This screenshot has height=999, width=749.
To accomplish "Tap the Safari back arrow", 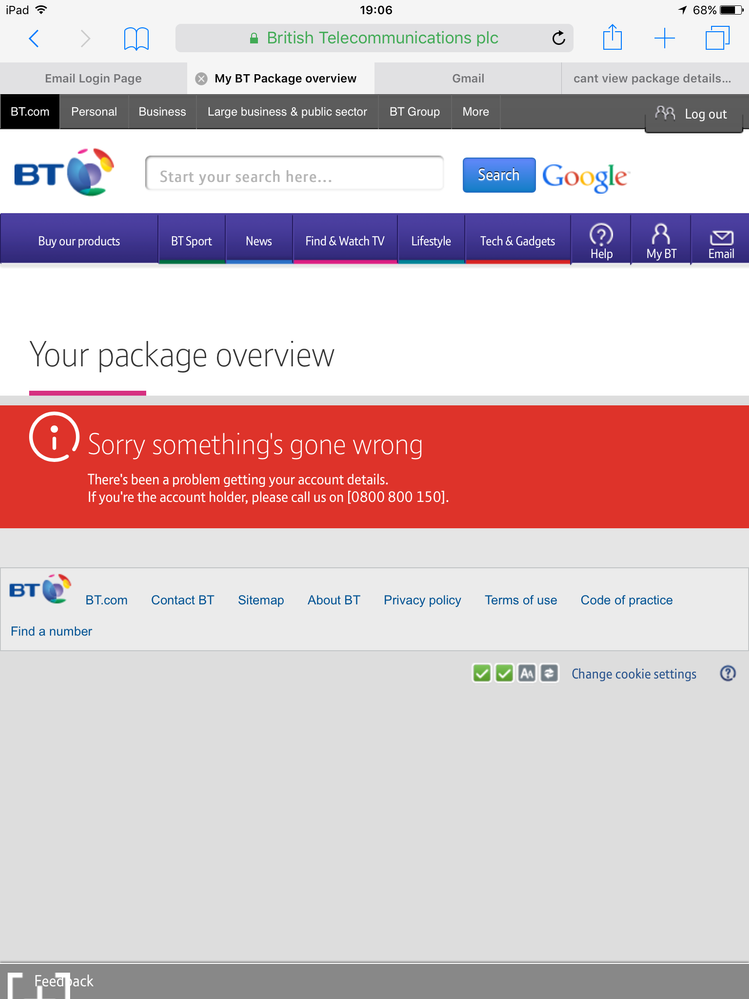I will point(34,38).
